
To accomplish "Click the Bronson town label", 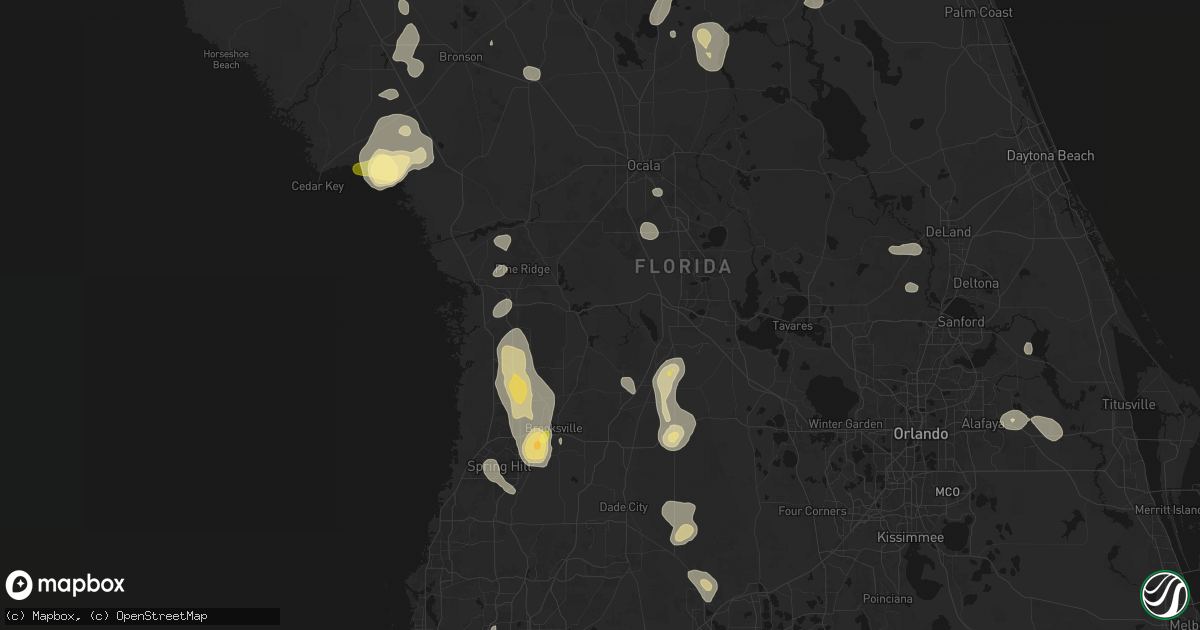I will point(461,57).
